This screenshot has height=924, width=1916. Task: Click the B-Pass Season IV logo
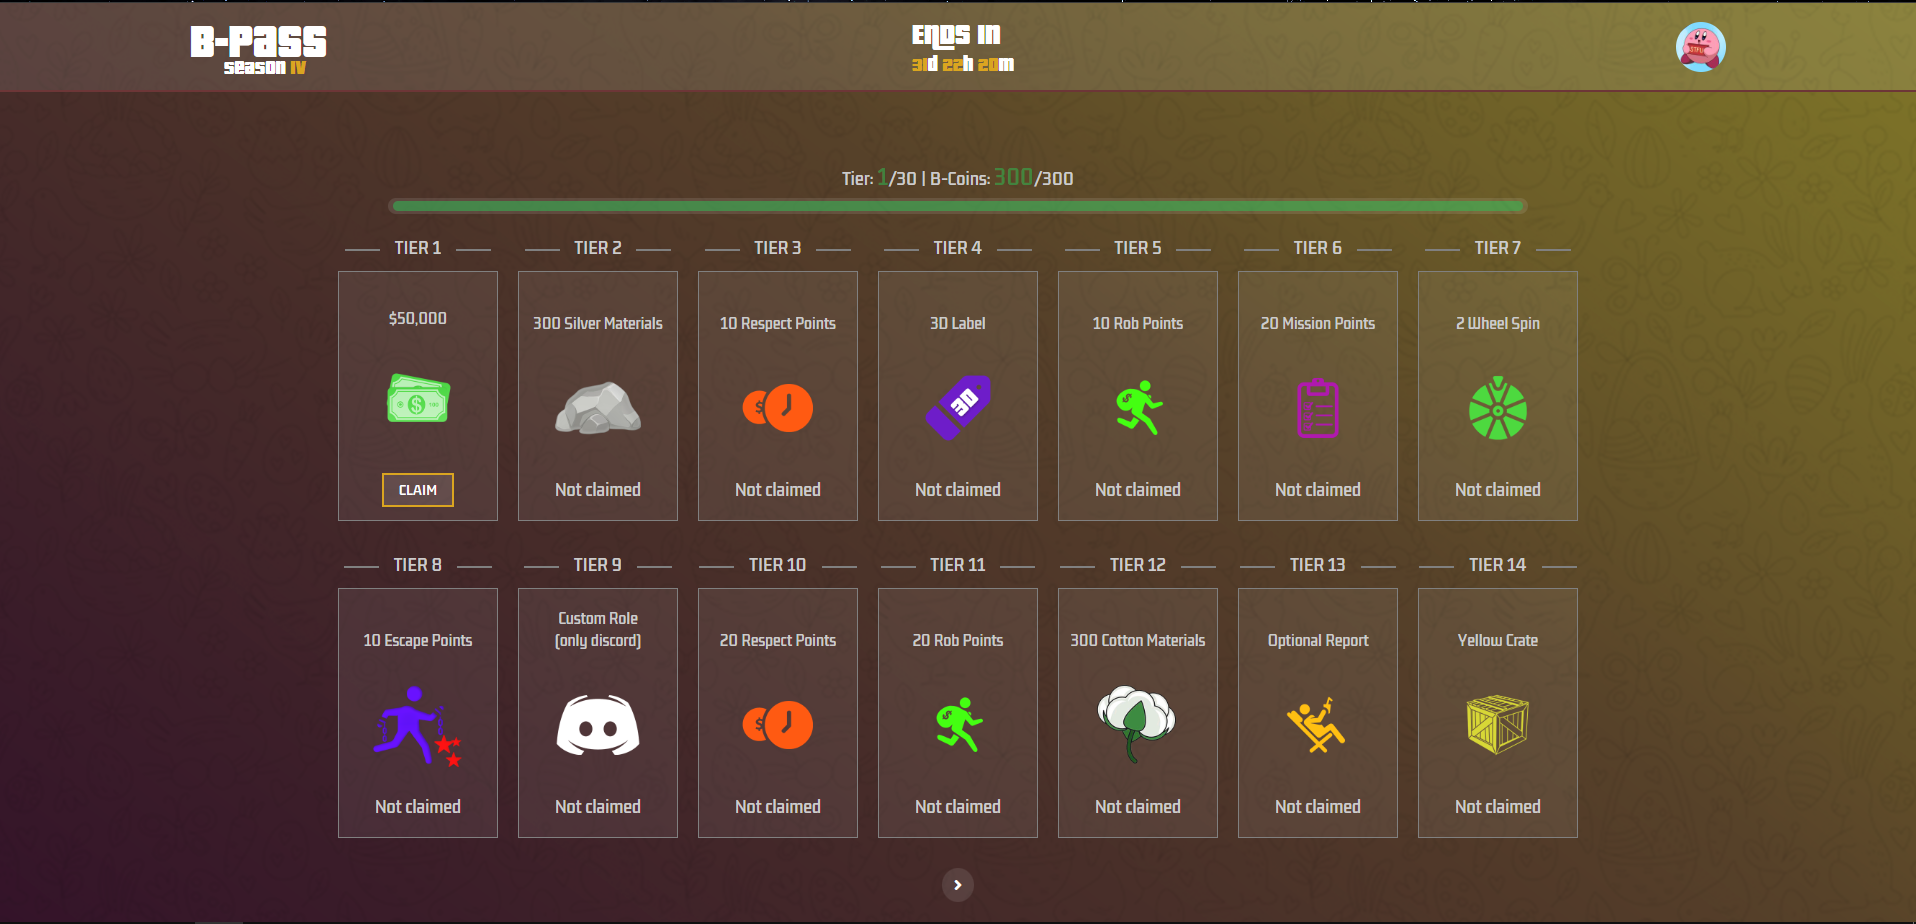(259, 49)
